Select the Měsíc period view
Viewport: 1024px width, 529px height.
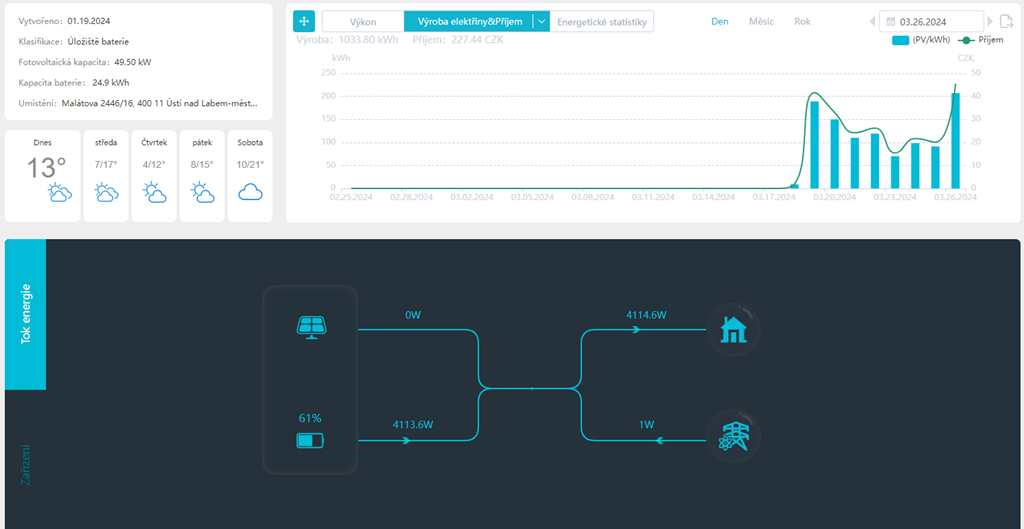[761, 21]
